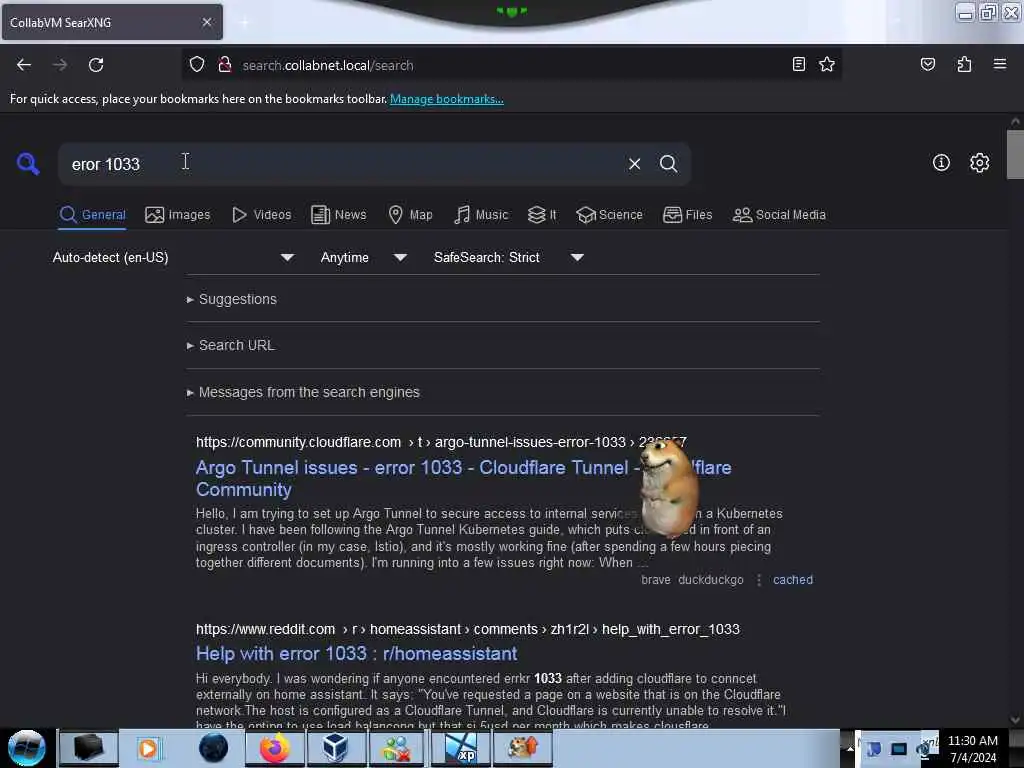Image resolution: width=1024 pixels, height=768 pixels.
Task: Select the General search tab
Action: tap(92, 215)
